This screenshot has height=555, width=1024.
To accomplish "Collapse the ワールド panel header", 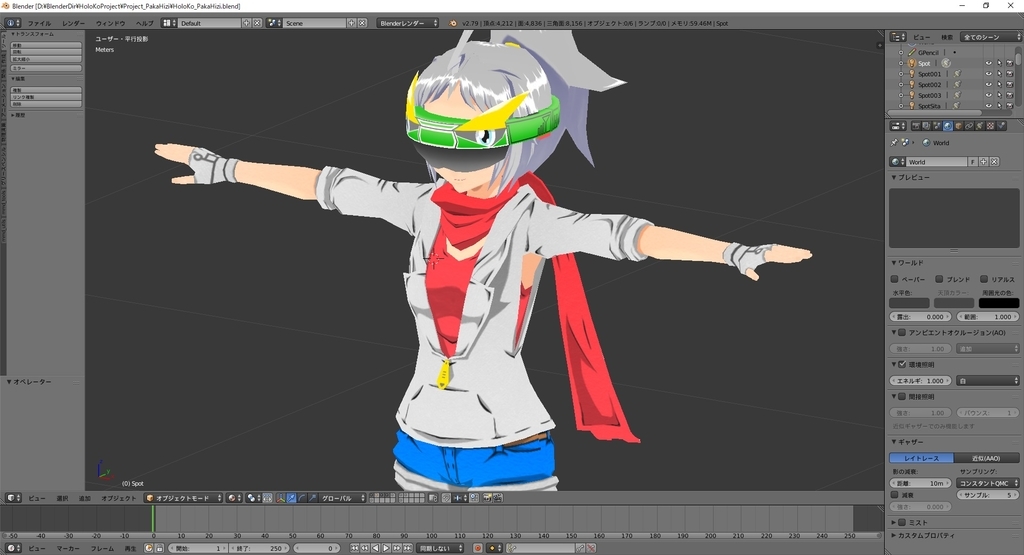I will tap(908, 262).
